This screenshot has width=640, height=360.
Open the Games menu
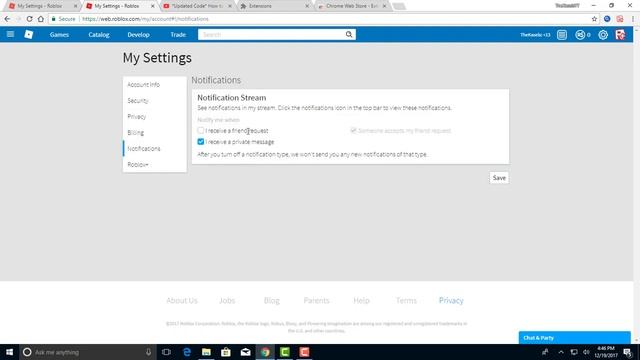point(59,35)
